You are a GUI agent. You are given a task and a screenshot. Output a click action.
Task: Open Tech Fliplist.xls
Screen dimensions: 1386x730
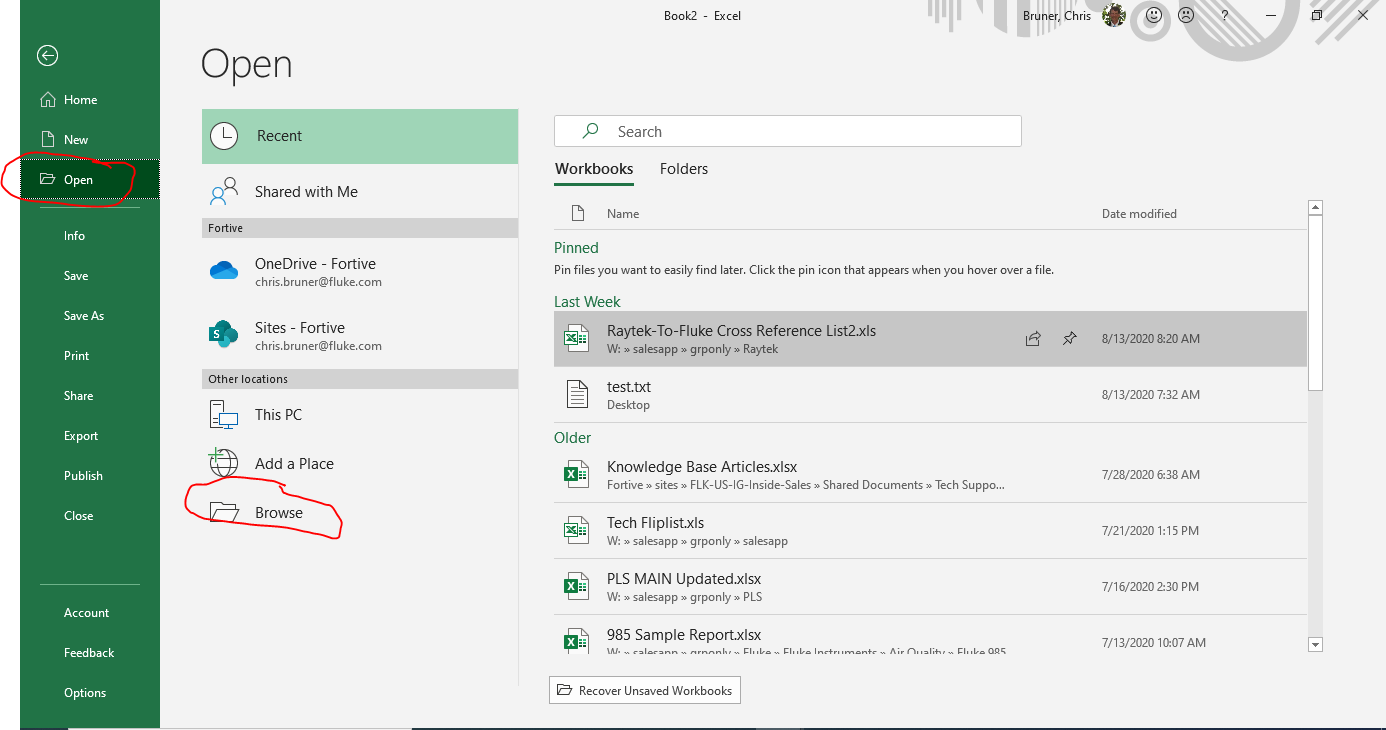pyautogui.click(x=930, y=531)
